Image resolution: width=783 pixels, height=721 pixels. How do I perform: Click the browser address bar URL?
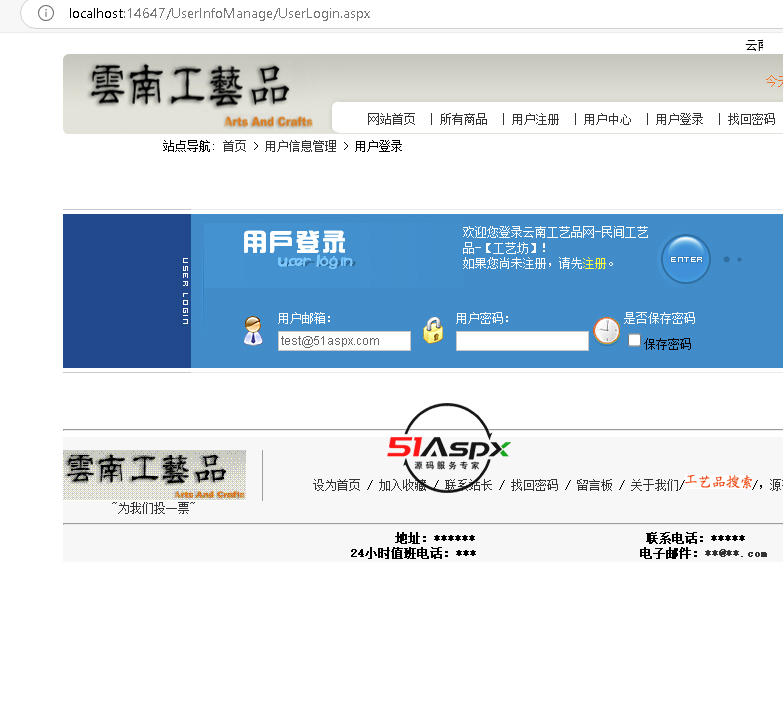pos(231,13)
